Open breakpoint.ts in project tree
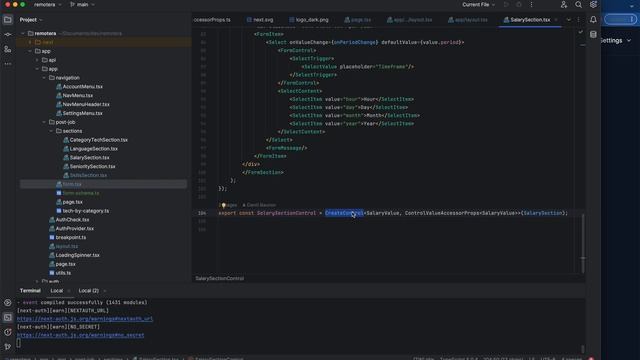Image resolution: width=640 pixels, height=360 pixels. 71,238
